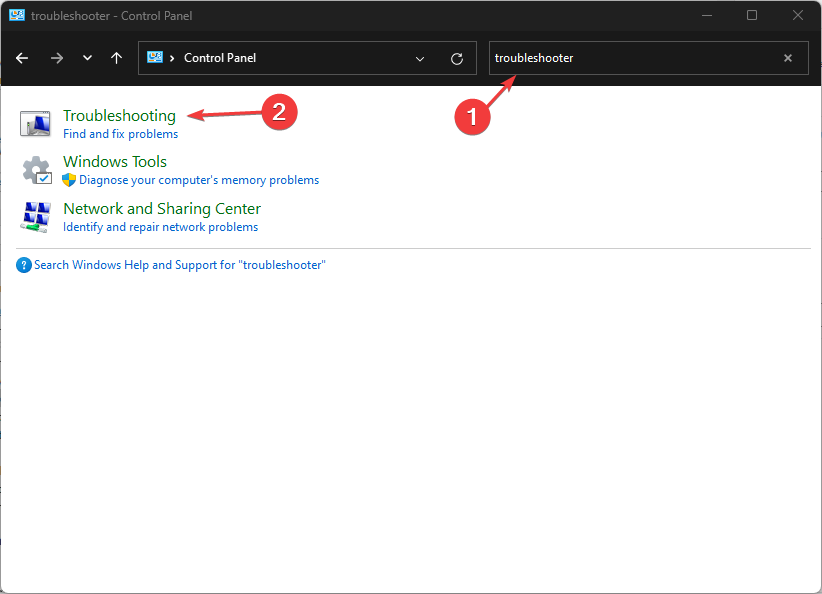
Task: Open the recent locations dropdown chevron
Action: coord(87,58)
